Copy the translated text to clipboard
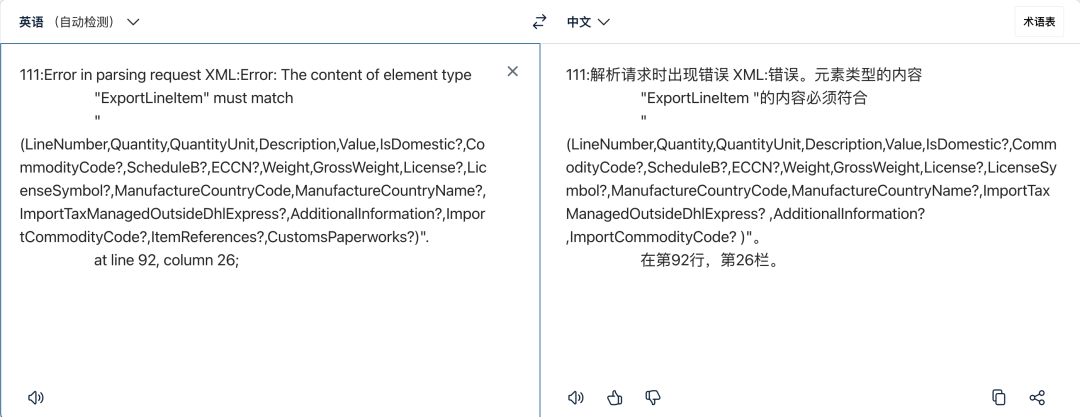The width and height of the screenshot is (1080, 417). click(999, 397)
